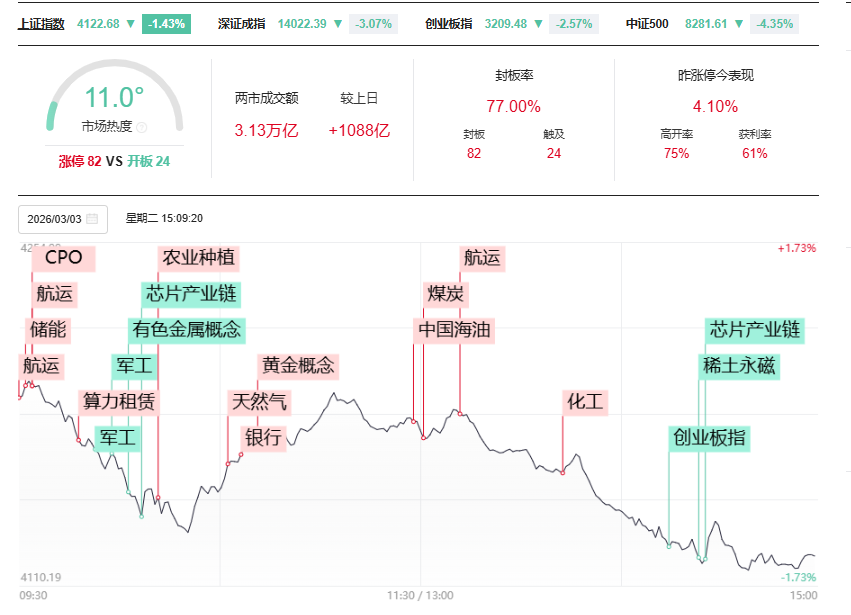Screen dimensions: 851x615
Task: Click the 农业种植 badge above the chart
Action: click(197, 259)
